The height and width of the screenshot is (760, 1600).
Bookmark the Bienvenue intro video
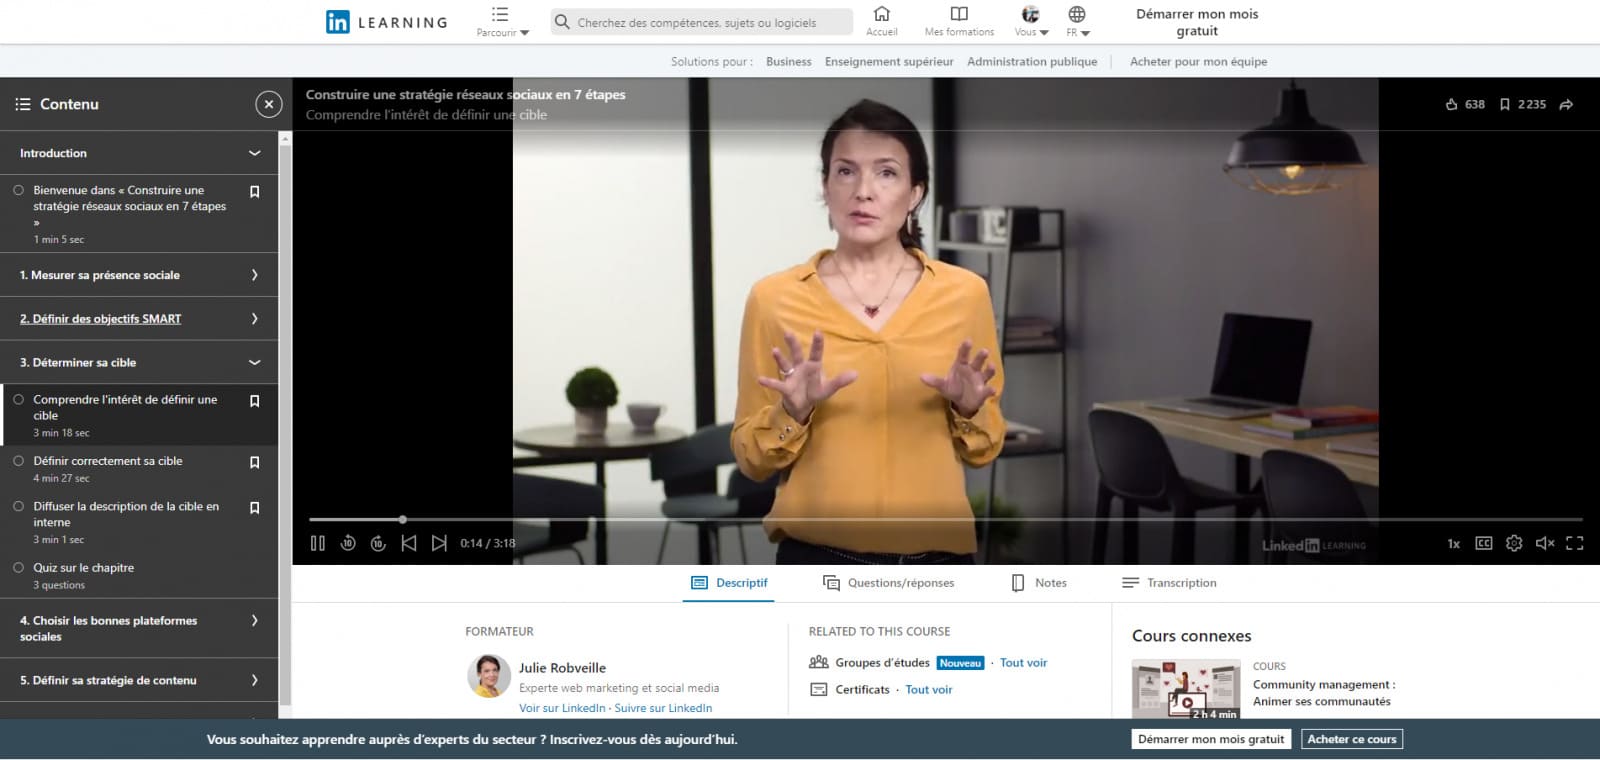254,191
